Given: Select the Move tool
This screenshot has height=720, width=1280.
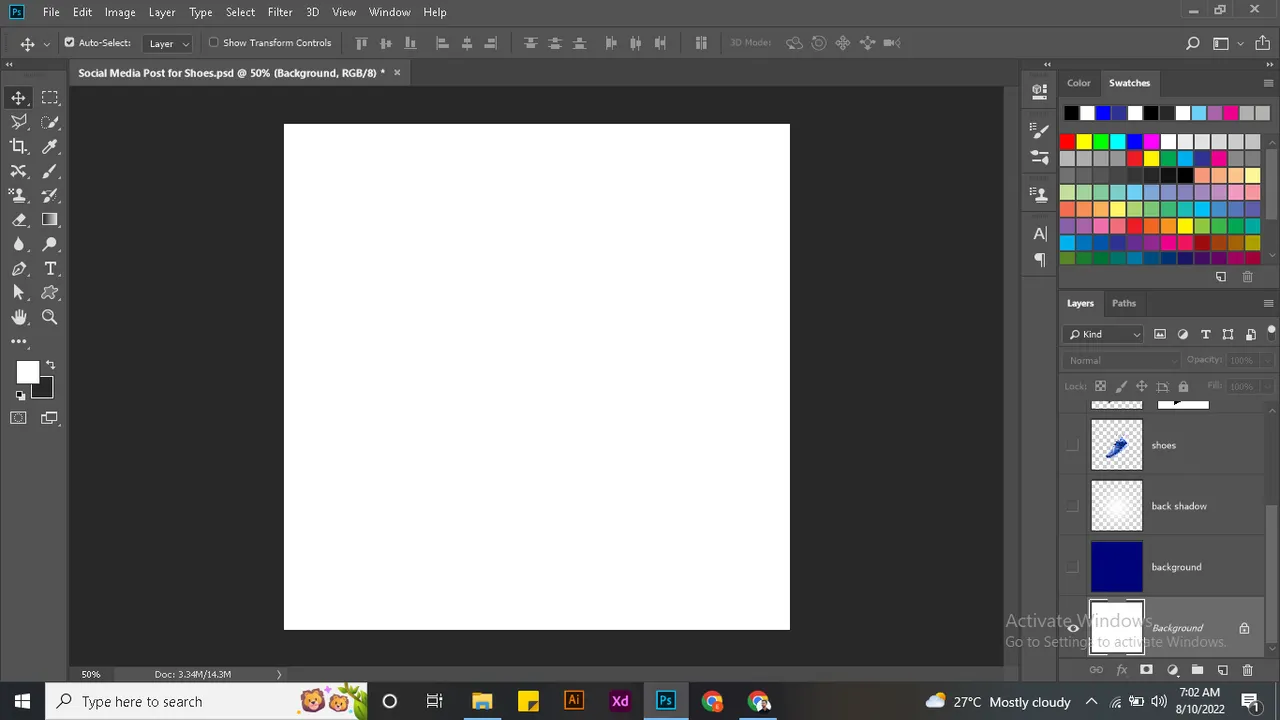Looking at the screenshot, I should pyautogui.click(x=19, y=98).
